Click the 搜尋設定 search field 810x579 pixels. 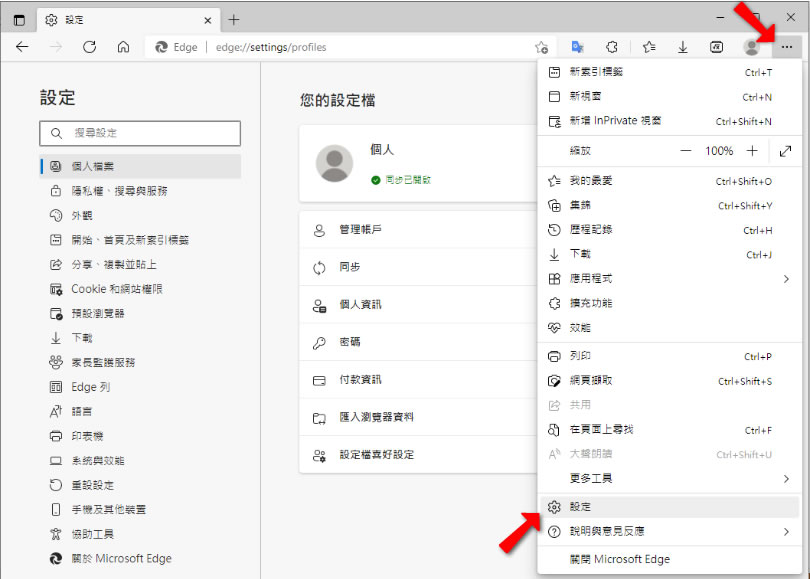[x=140, y=133]
